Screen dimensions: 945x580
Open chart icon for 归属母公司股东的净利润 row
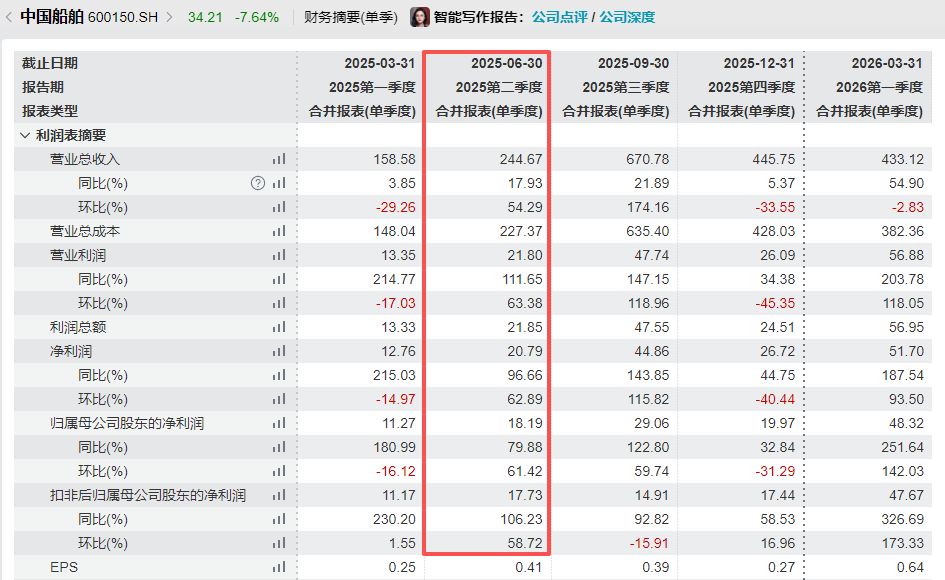[x=278, y=423]
